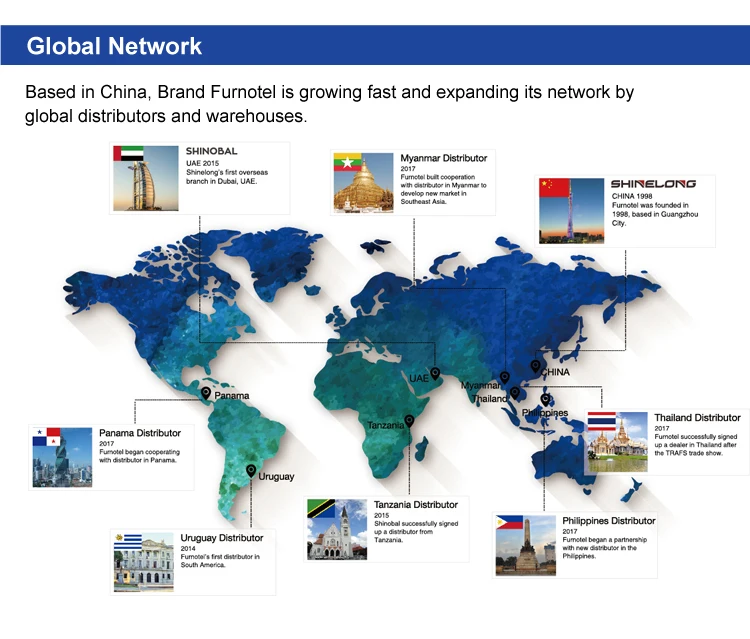The width and height of the screenshot is (750, 639).
Task: Open the Philippines monument photo
Action: point(526,545)
